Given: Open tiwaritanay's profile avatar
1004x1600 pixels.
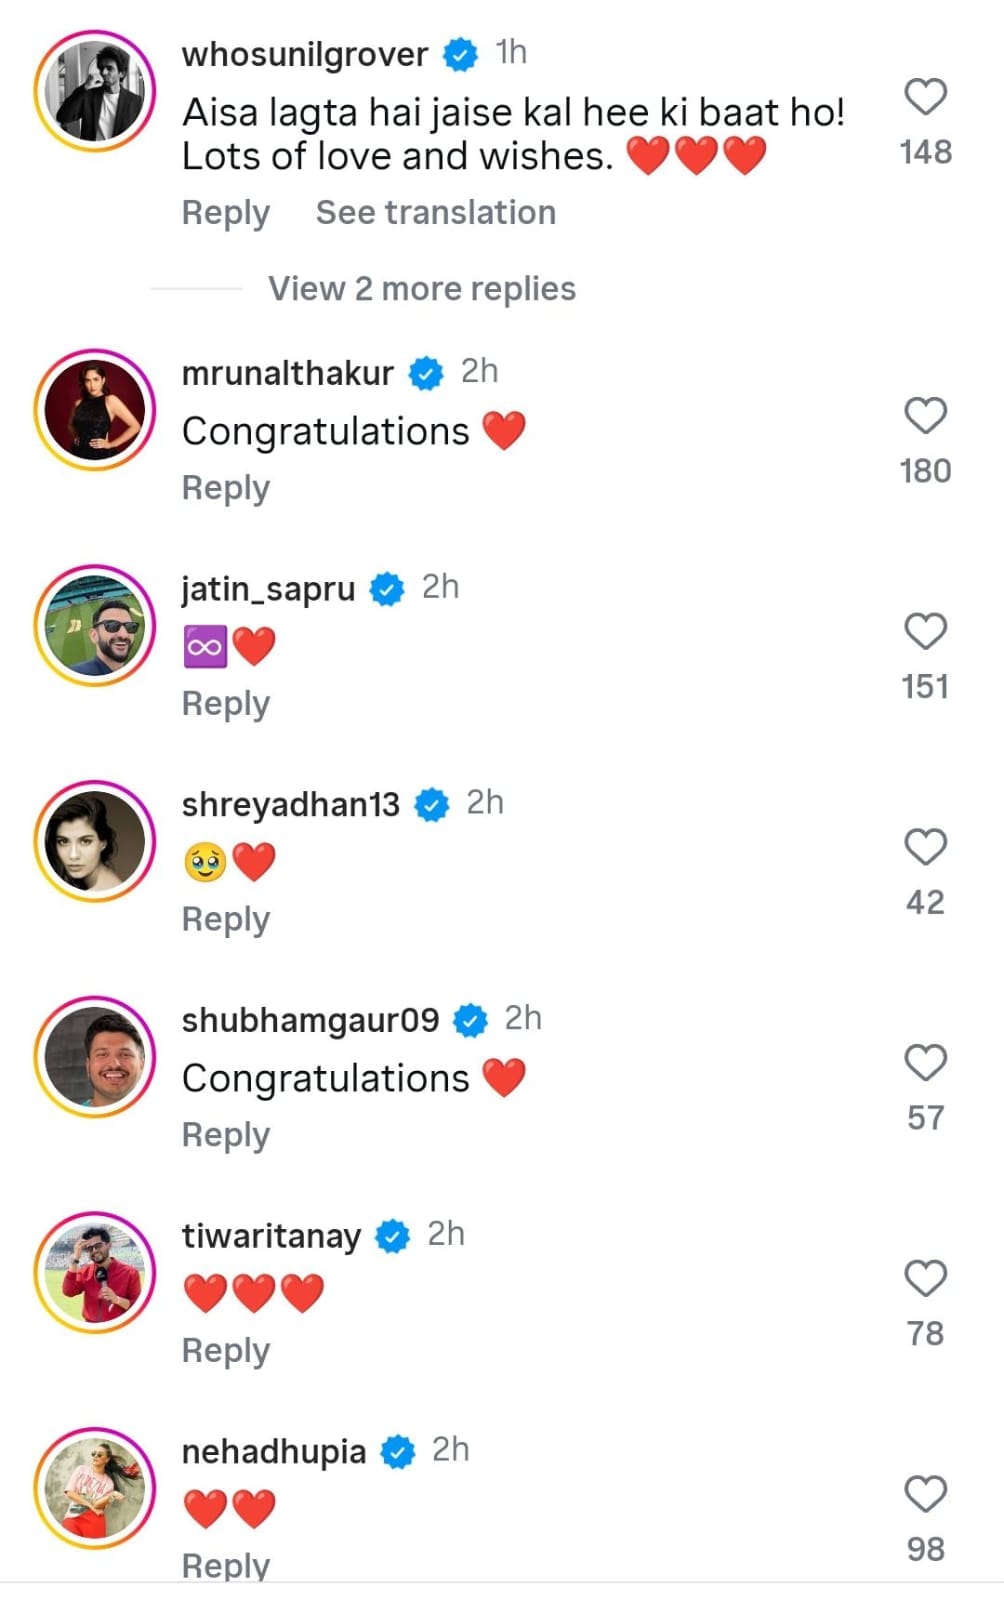Looking at the screenshot, I should point(95,1273).
